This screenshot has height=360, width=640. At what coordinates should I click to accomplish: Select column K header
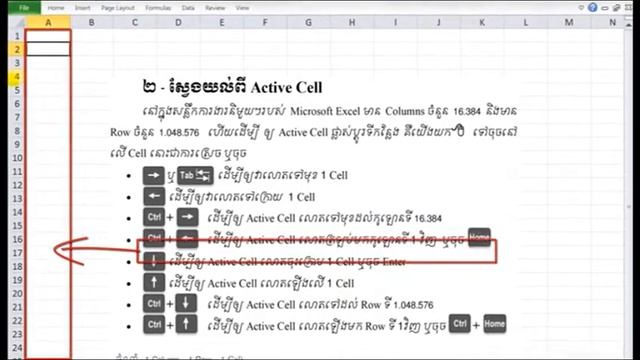click(x=482, y=22)
